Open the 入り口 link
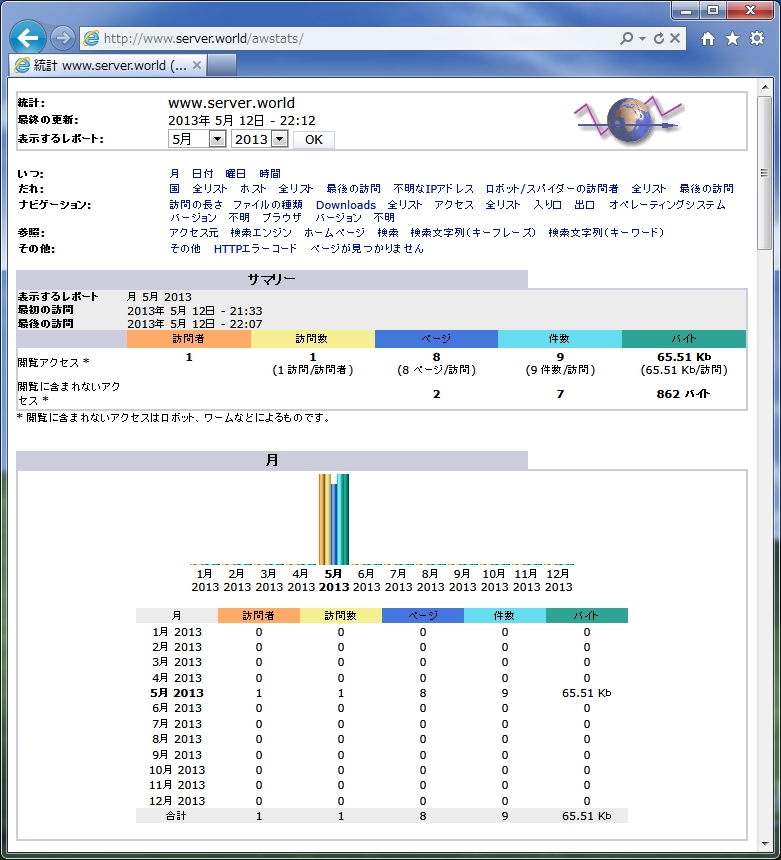This screenshot has width=781, height=860. coord(548,205)
